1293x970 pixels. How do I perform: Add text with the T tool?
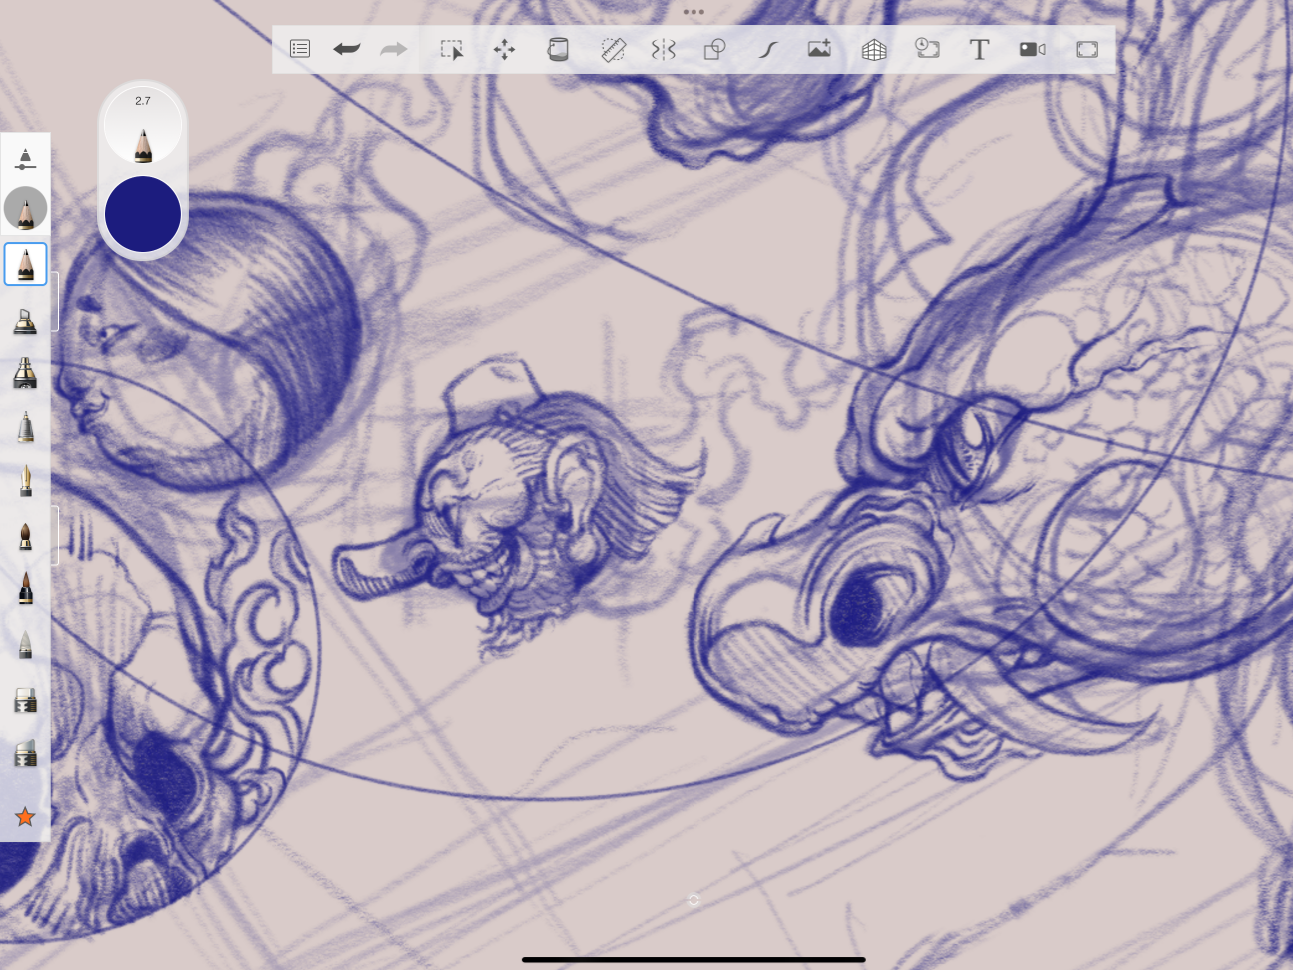coord(979,49)
